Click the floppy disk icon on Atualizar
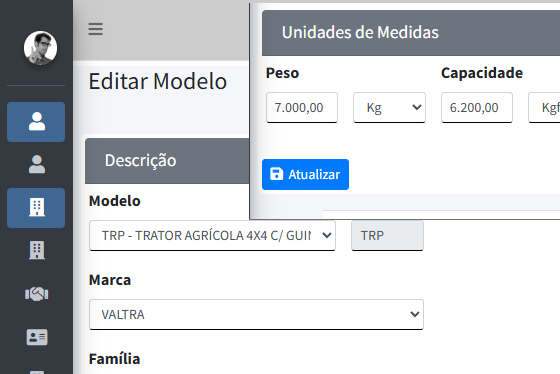 (x=276, y=174)
